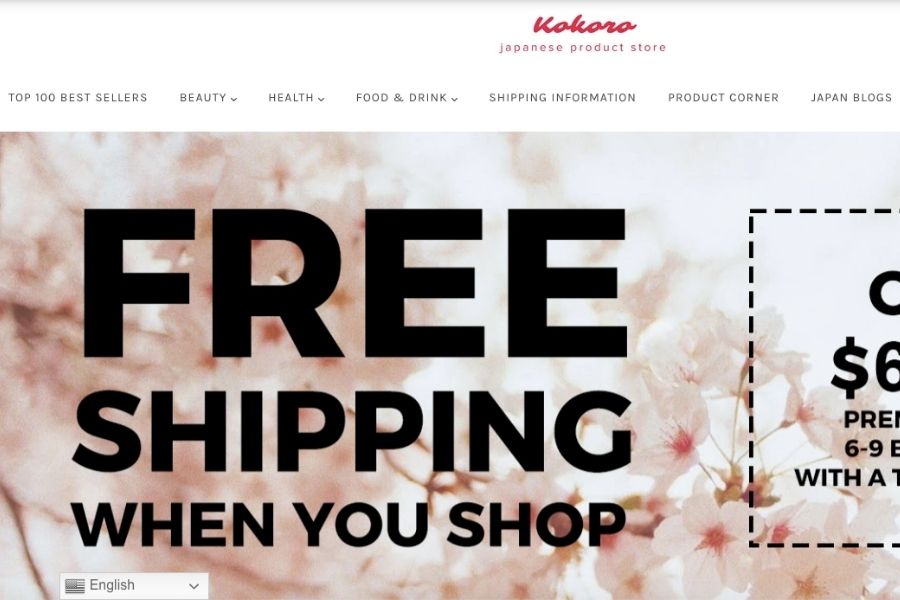Image resolution: width=900 pixels, height=600 pixels.
Task: Click the US flag language icon
Action: click(75, 586)
